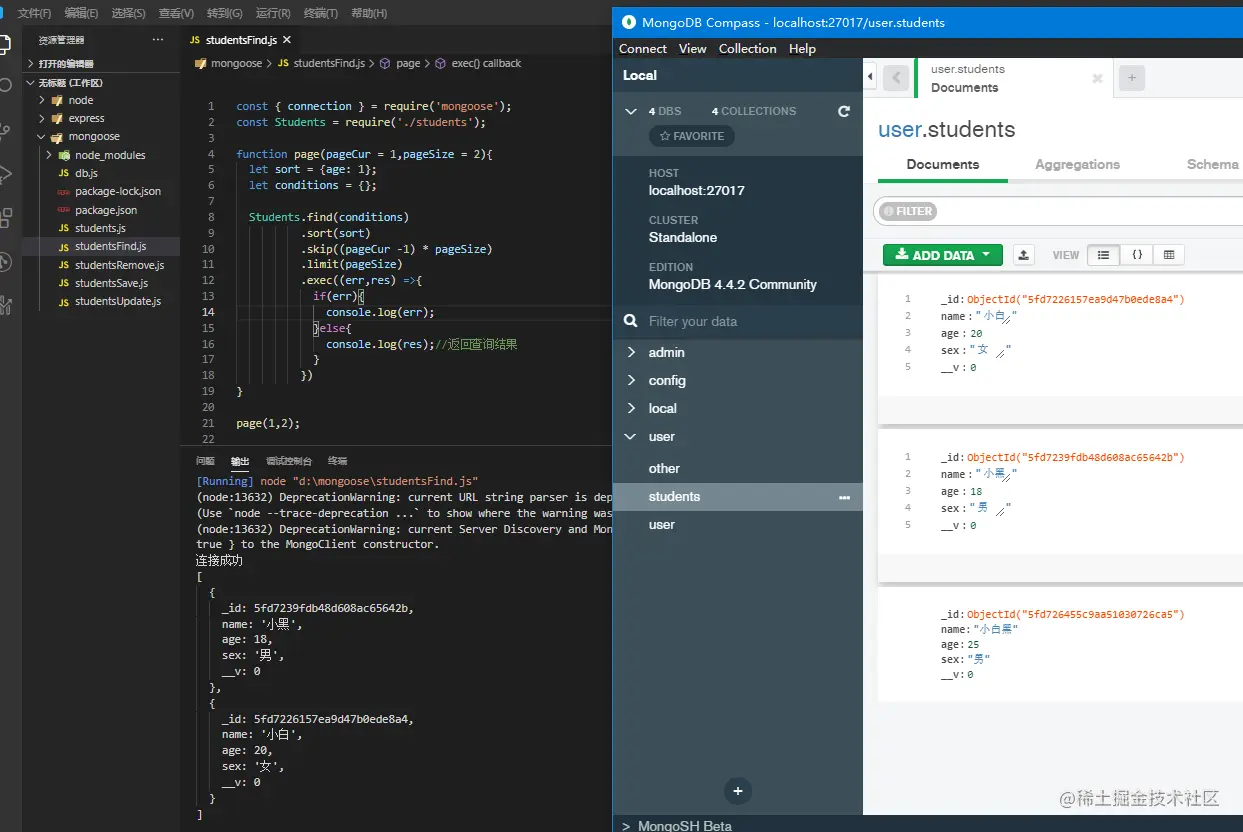Select the Documents tab
Viewport: 1243px width, 832px height.
click(943, 164)
